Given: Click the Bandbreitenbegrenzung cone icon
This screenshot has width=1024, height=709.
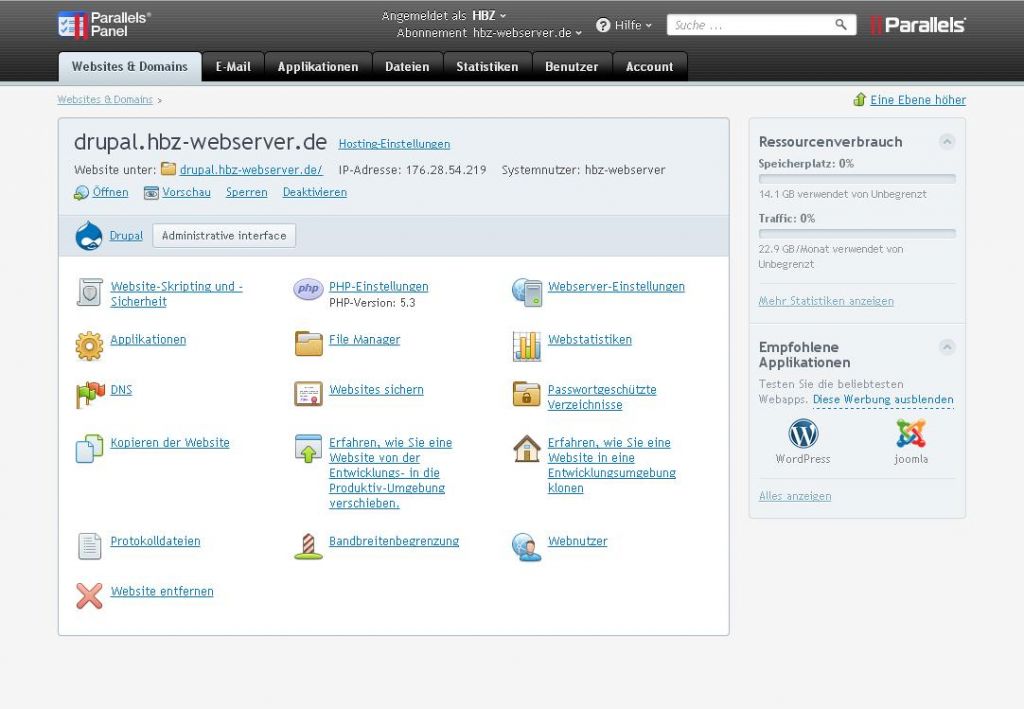Looking at the screenshot, I should [308, 546].
